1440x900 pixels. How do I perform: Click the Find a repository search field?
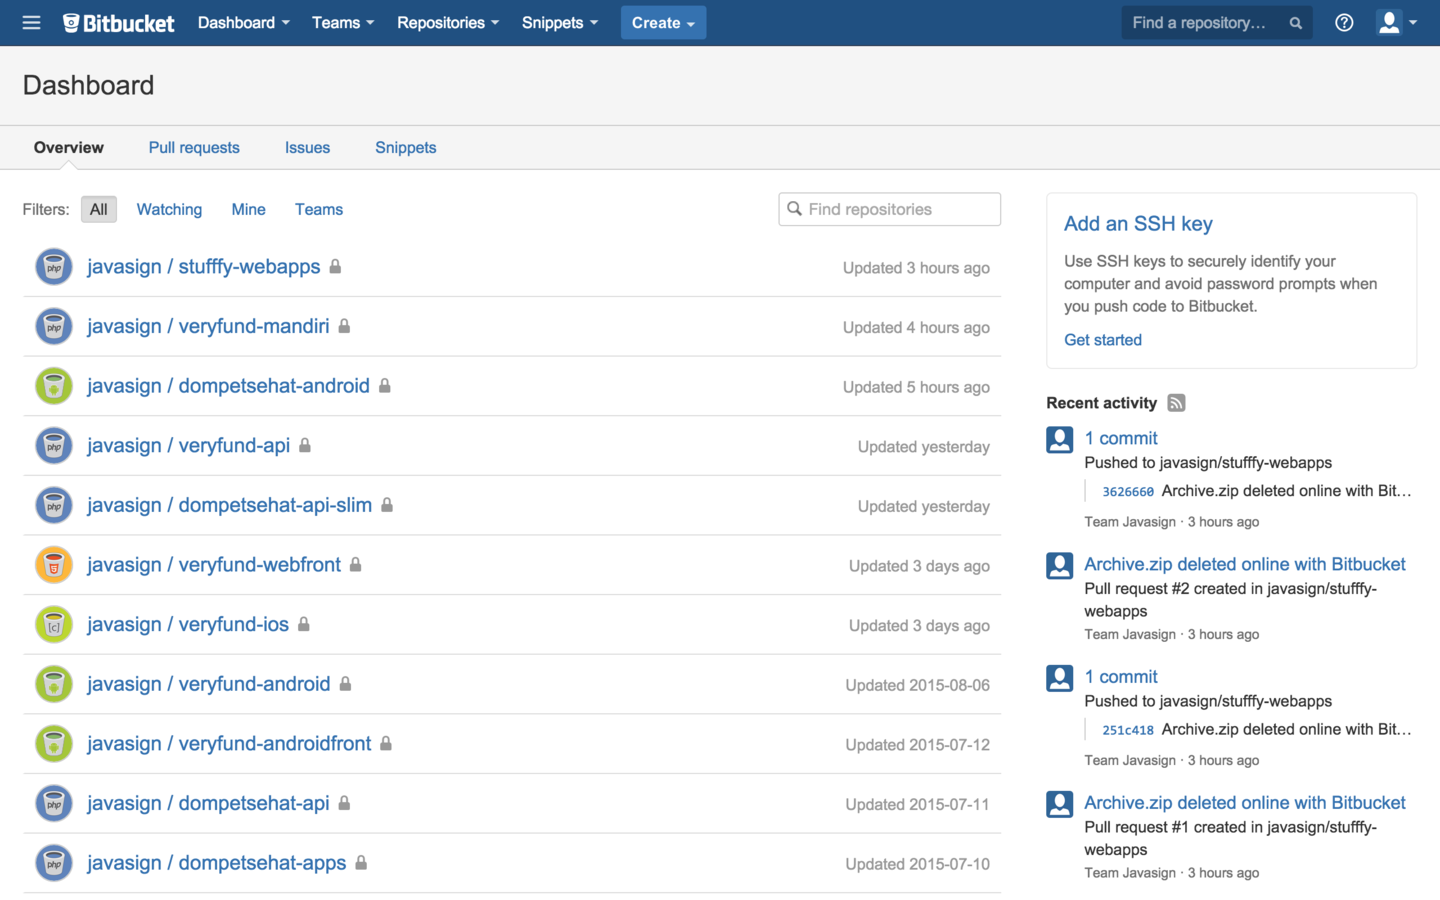coord(1217,23)
